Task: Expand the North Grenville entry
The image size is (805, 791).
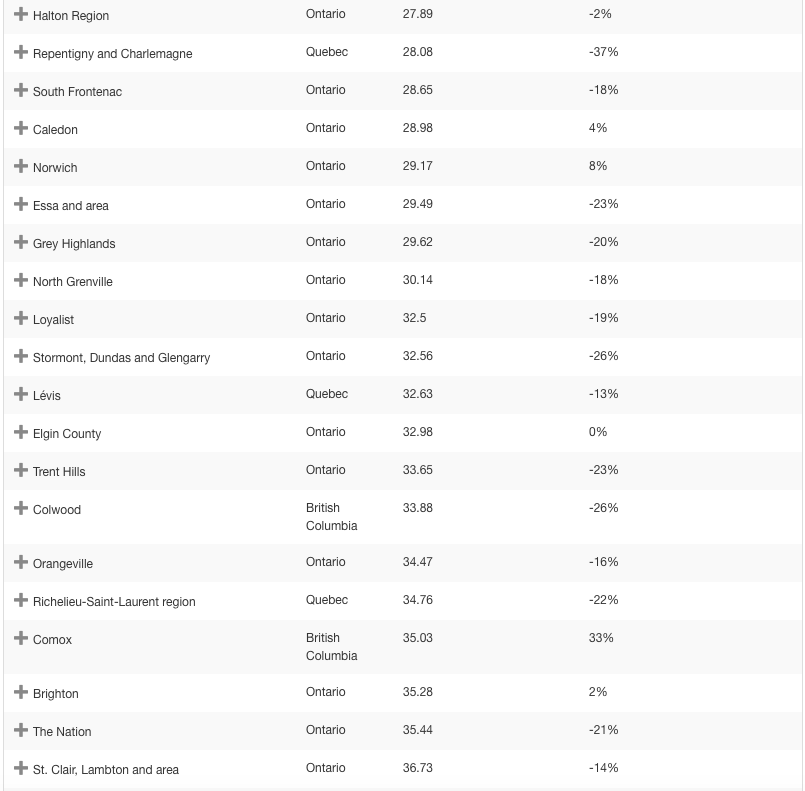Action: point(21,280)
